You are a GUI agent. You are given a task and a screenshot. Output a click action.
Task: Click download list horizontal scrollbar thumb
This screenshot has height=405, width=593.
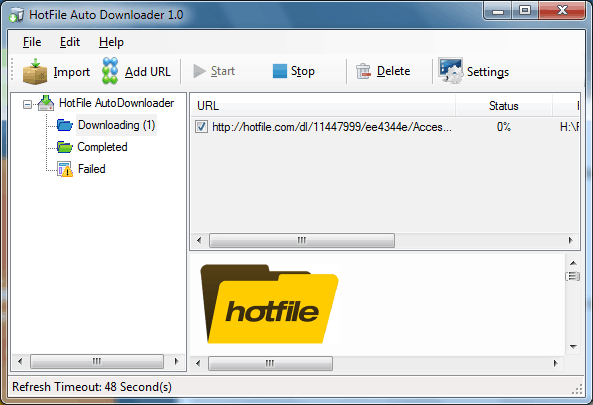click(x=302, y=241)
